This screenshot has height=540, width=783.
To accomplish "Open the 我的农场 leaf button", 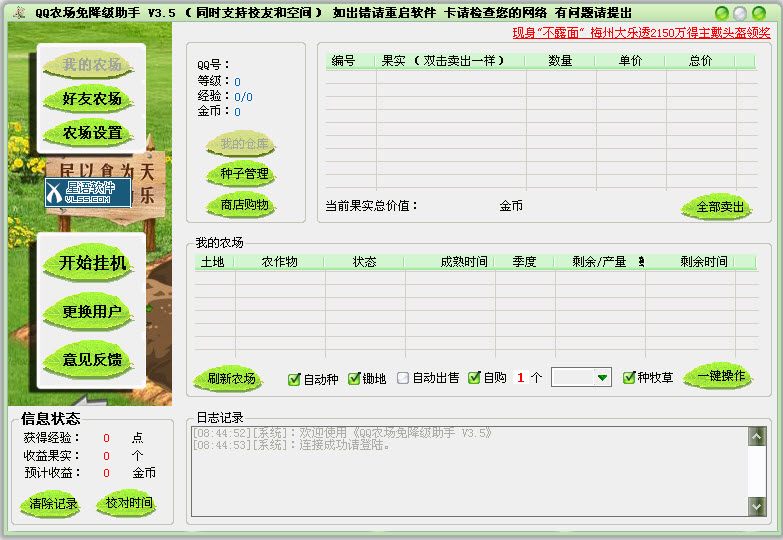I will point(90,65).
